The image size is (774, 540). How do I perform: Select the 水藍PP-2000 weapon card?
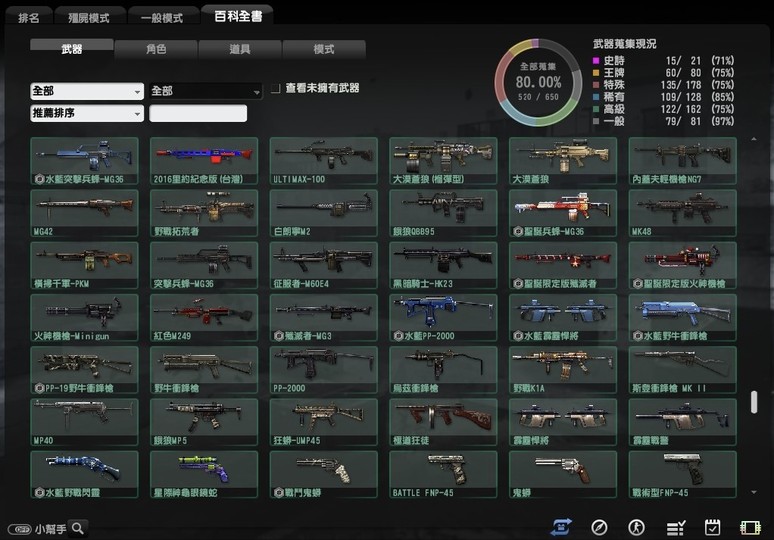pos(443,318)
